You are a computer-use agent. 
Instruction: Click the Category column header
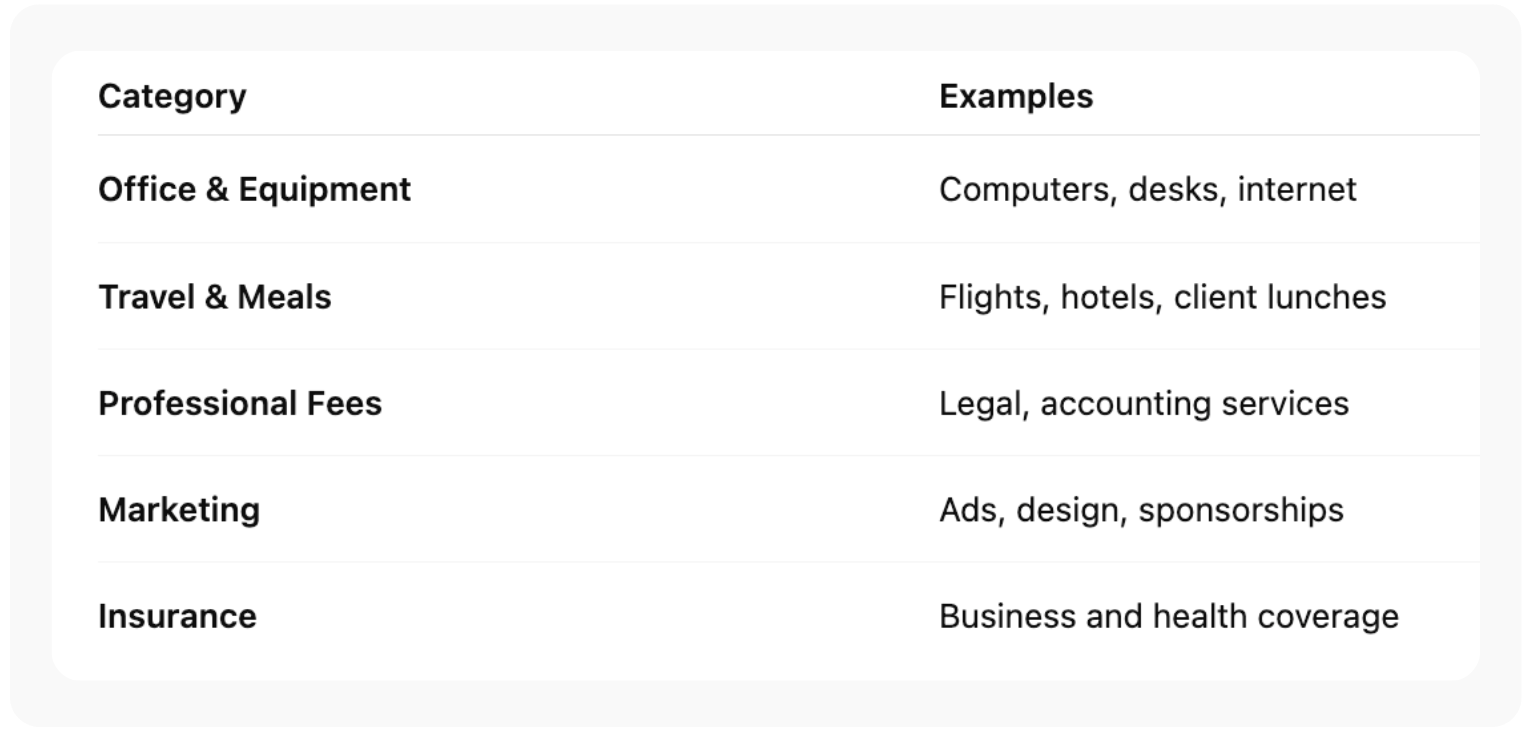(x=172, y=97)
